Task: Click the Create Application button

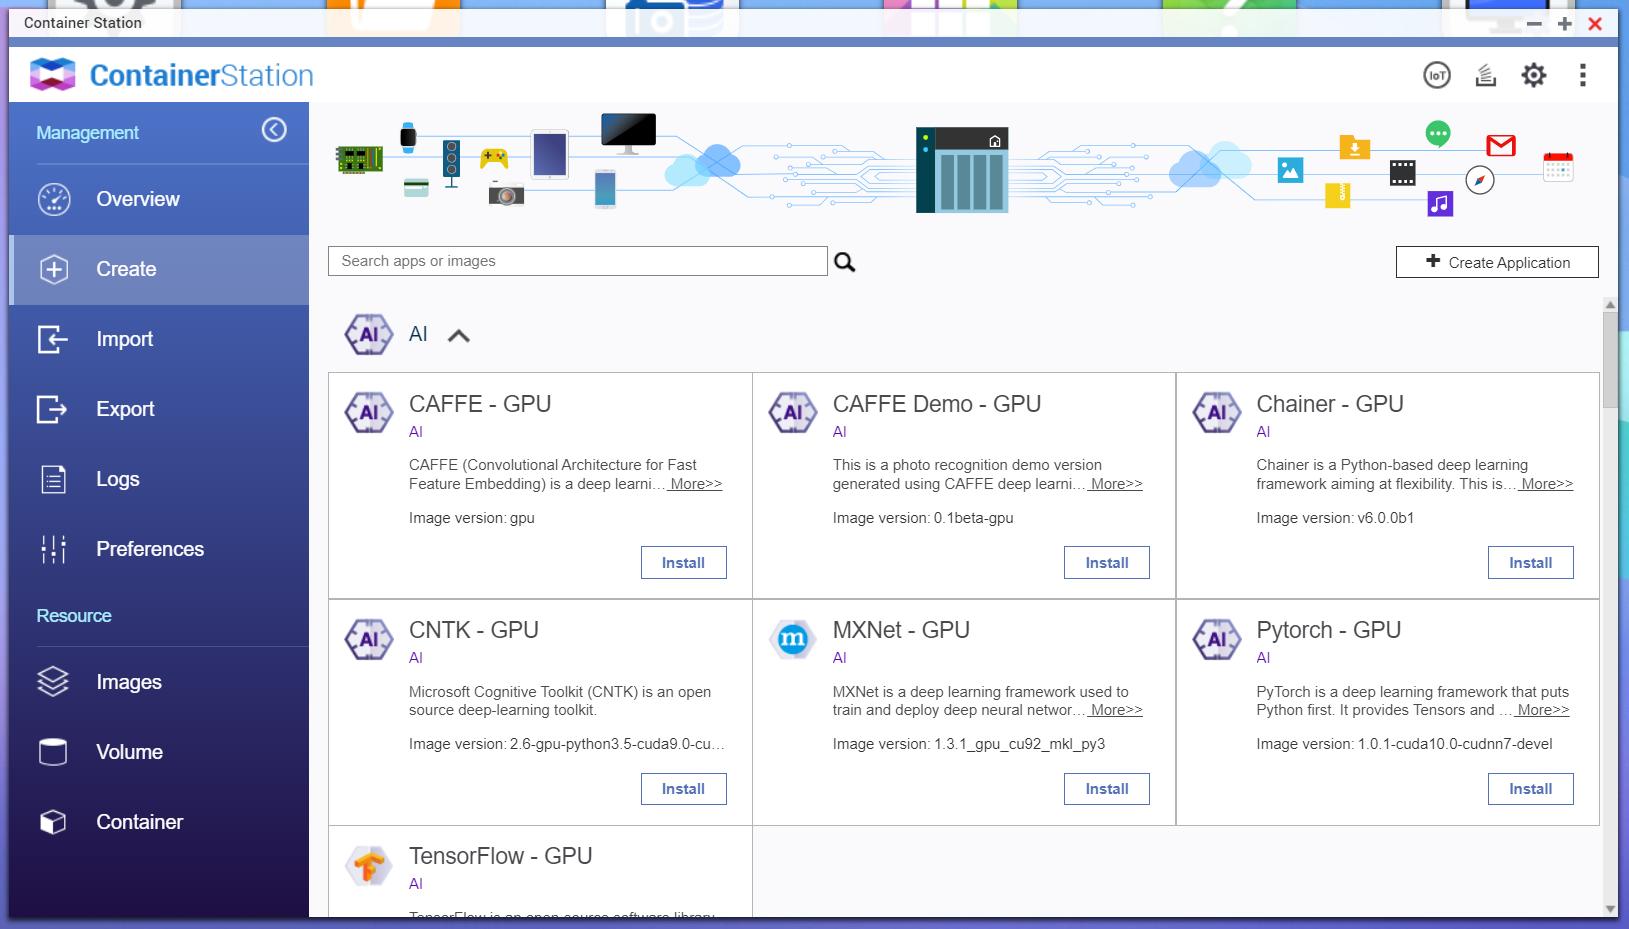Action: [1496, 262]
